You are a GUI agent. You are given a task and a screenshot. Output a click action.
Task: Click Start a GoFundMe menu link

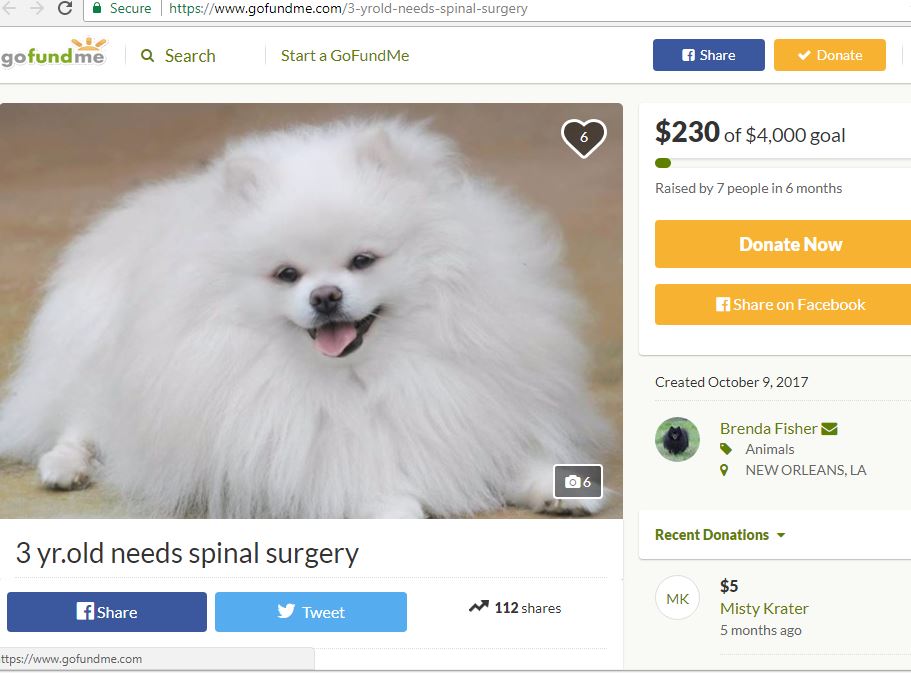345,56
